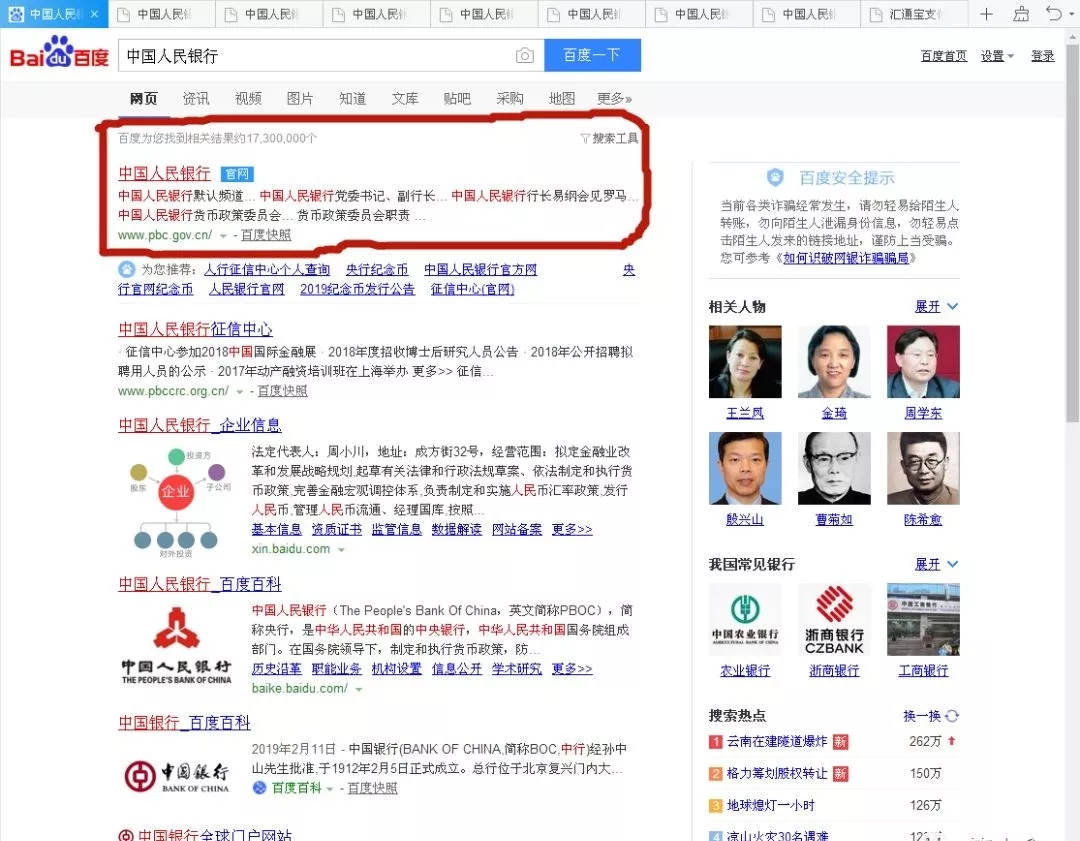Image resolution: width=1080 pixels, height=841 pixels.
Task: Open 搜索工具 filter tool
Action: 610,138
